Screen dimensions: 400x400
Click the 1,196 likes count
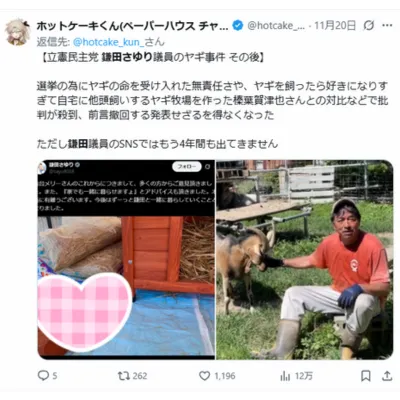225,376
